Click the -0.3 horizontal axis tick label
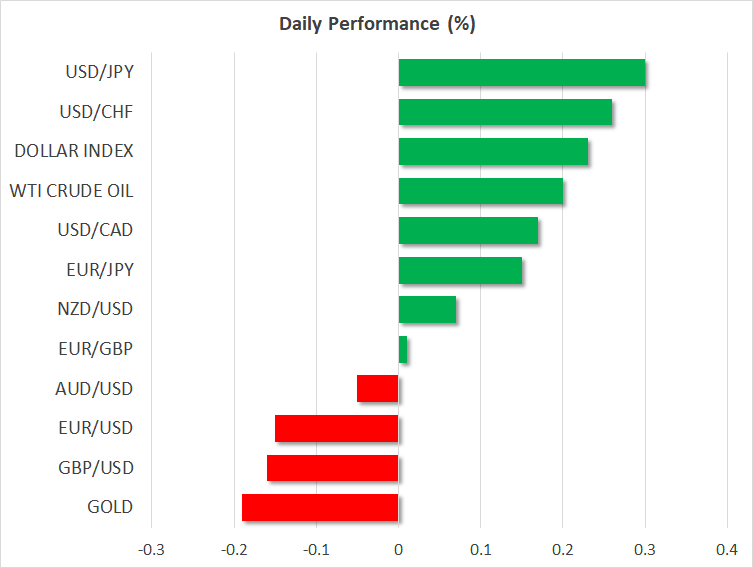 tap(150, 550)
